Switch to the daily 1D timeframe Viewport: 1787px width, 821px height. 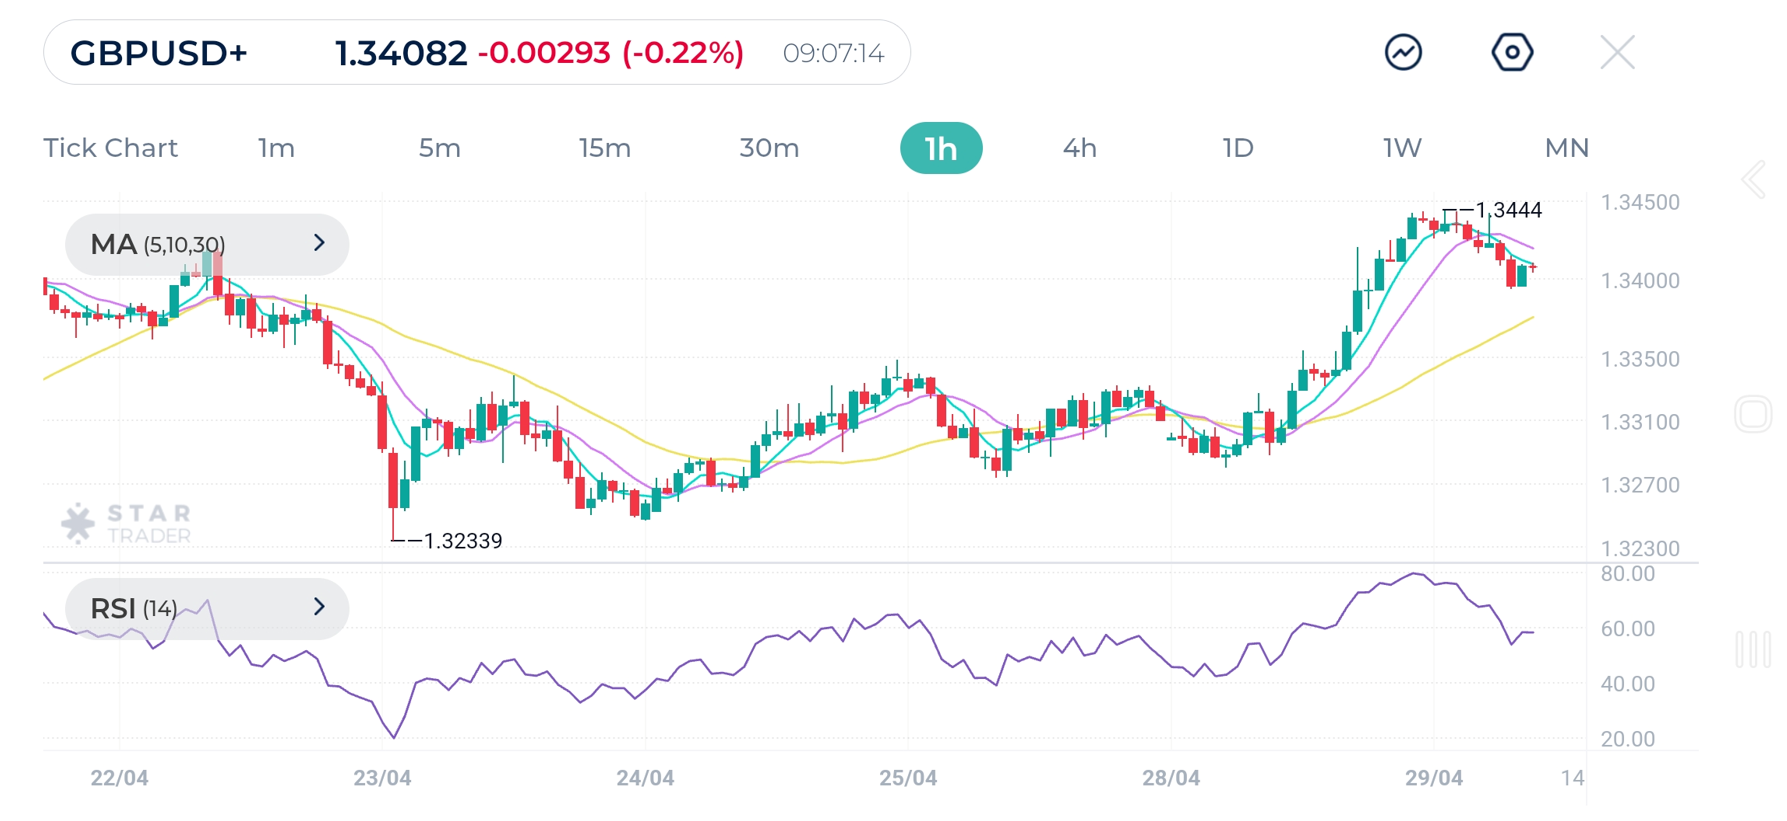tap(1237, 147)
